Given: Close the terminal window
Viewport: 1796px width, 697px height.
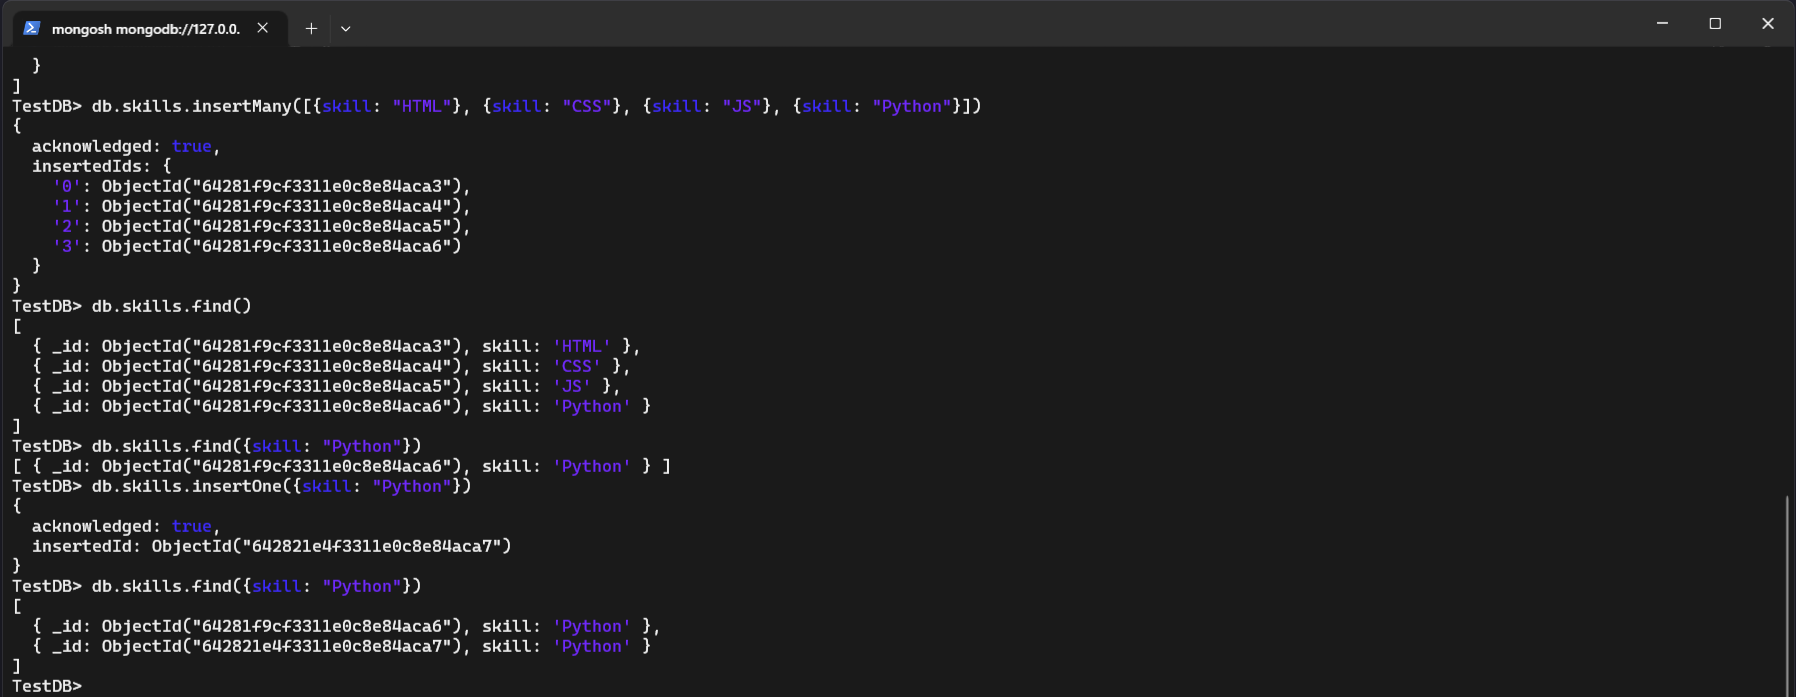Looking at the screenshot, I should (x=1767, y=23).
